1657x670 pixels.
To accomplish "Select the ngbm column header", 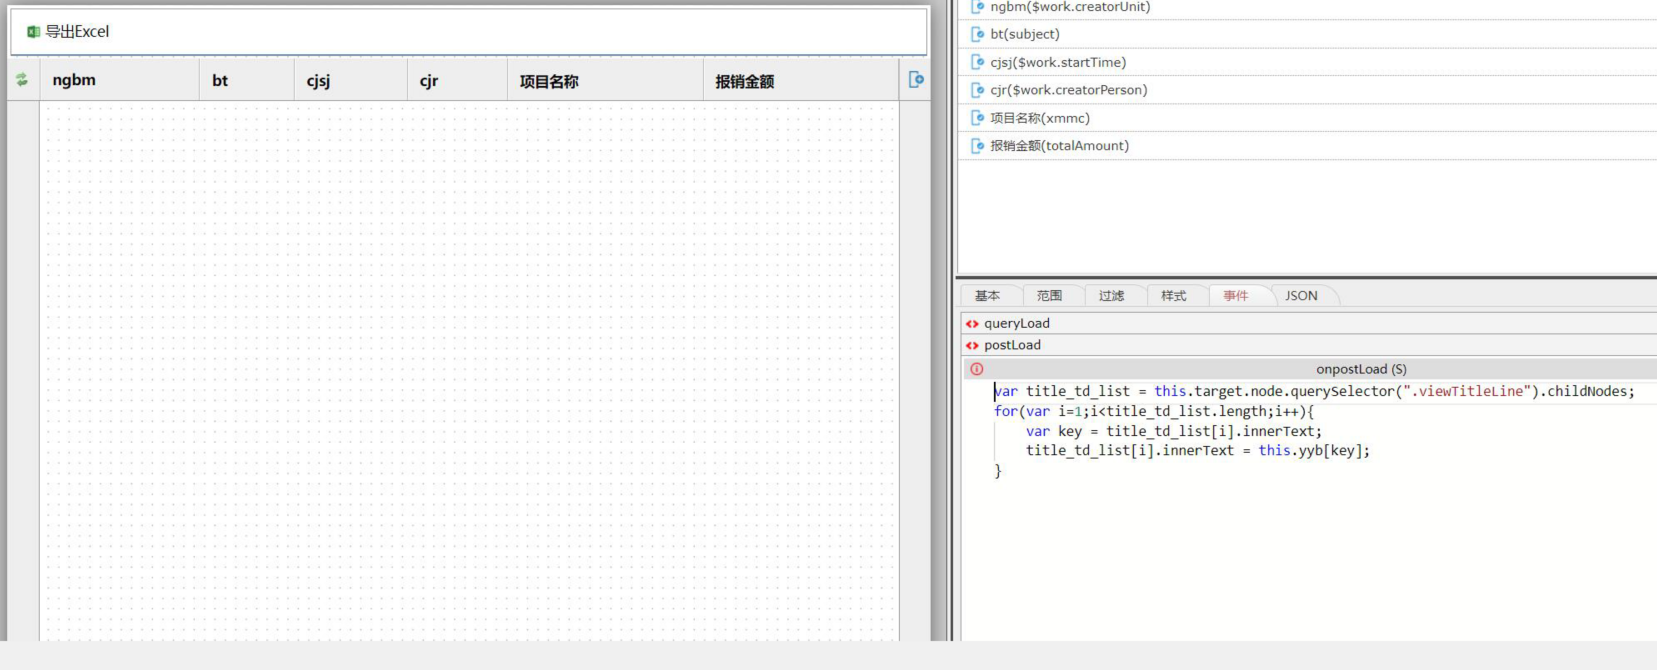I will point(75,81).
